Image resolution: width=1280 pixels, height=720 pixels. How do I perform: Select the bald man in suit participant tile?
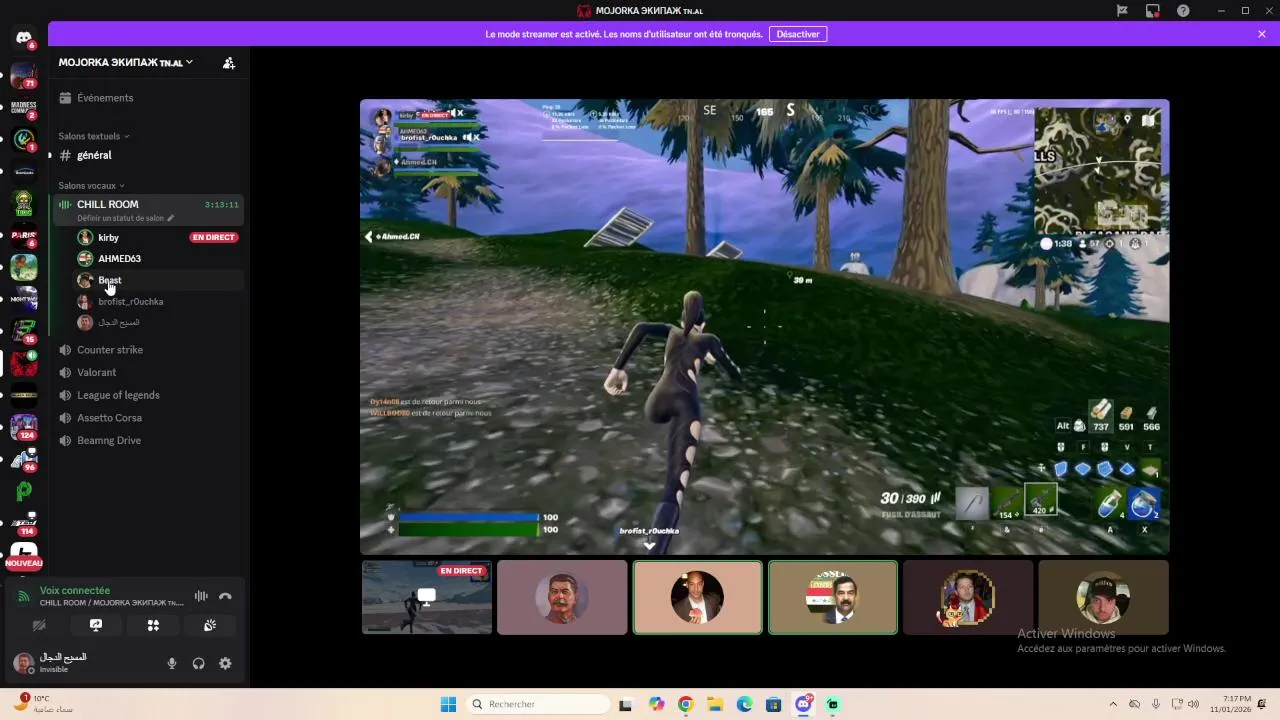(698, 597)
